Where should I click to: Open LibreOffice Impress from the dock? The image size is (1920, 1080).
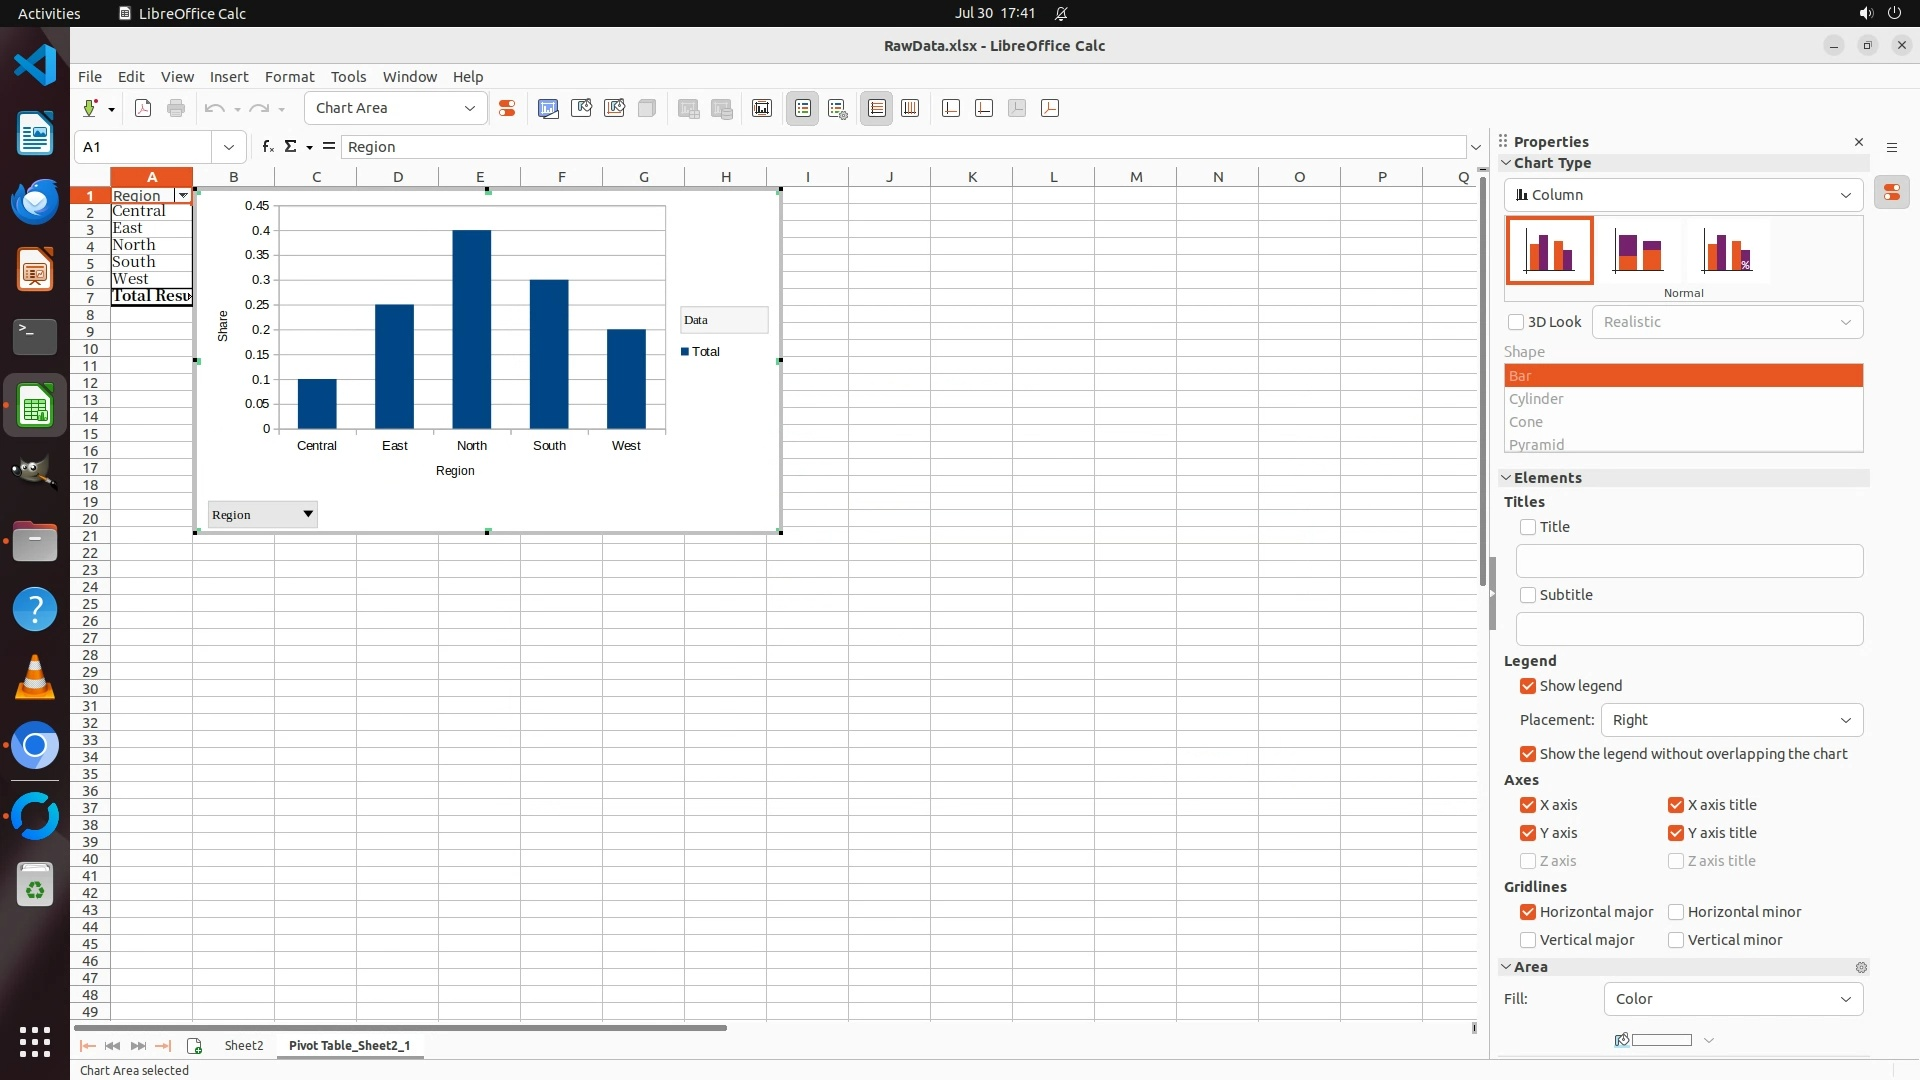(35, 270)
